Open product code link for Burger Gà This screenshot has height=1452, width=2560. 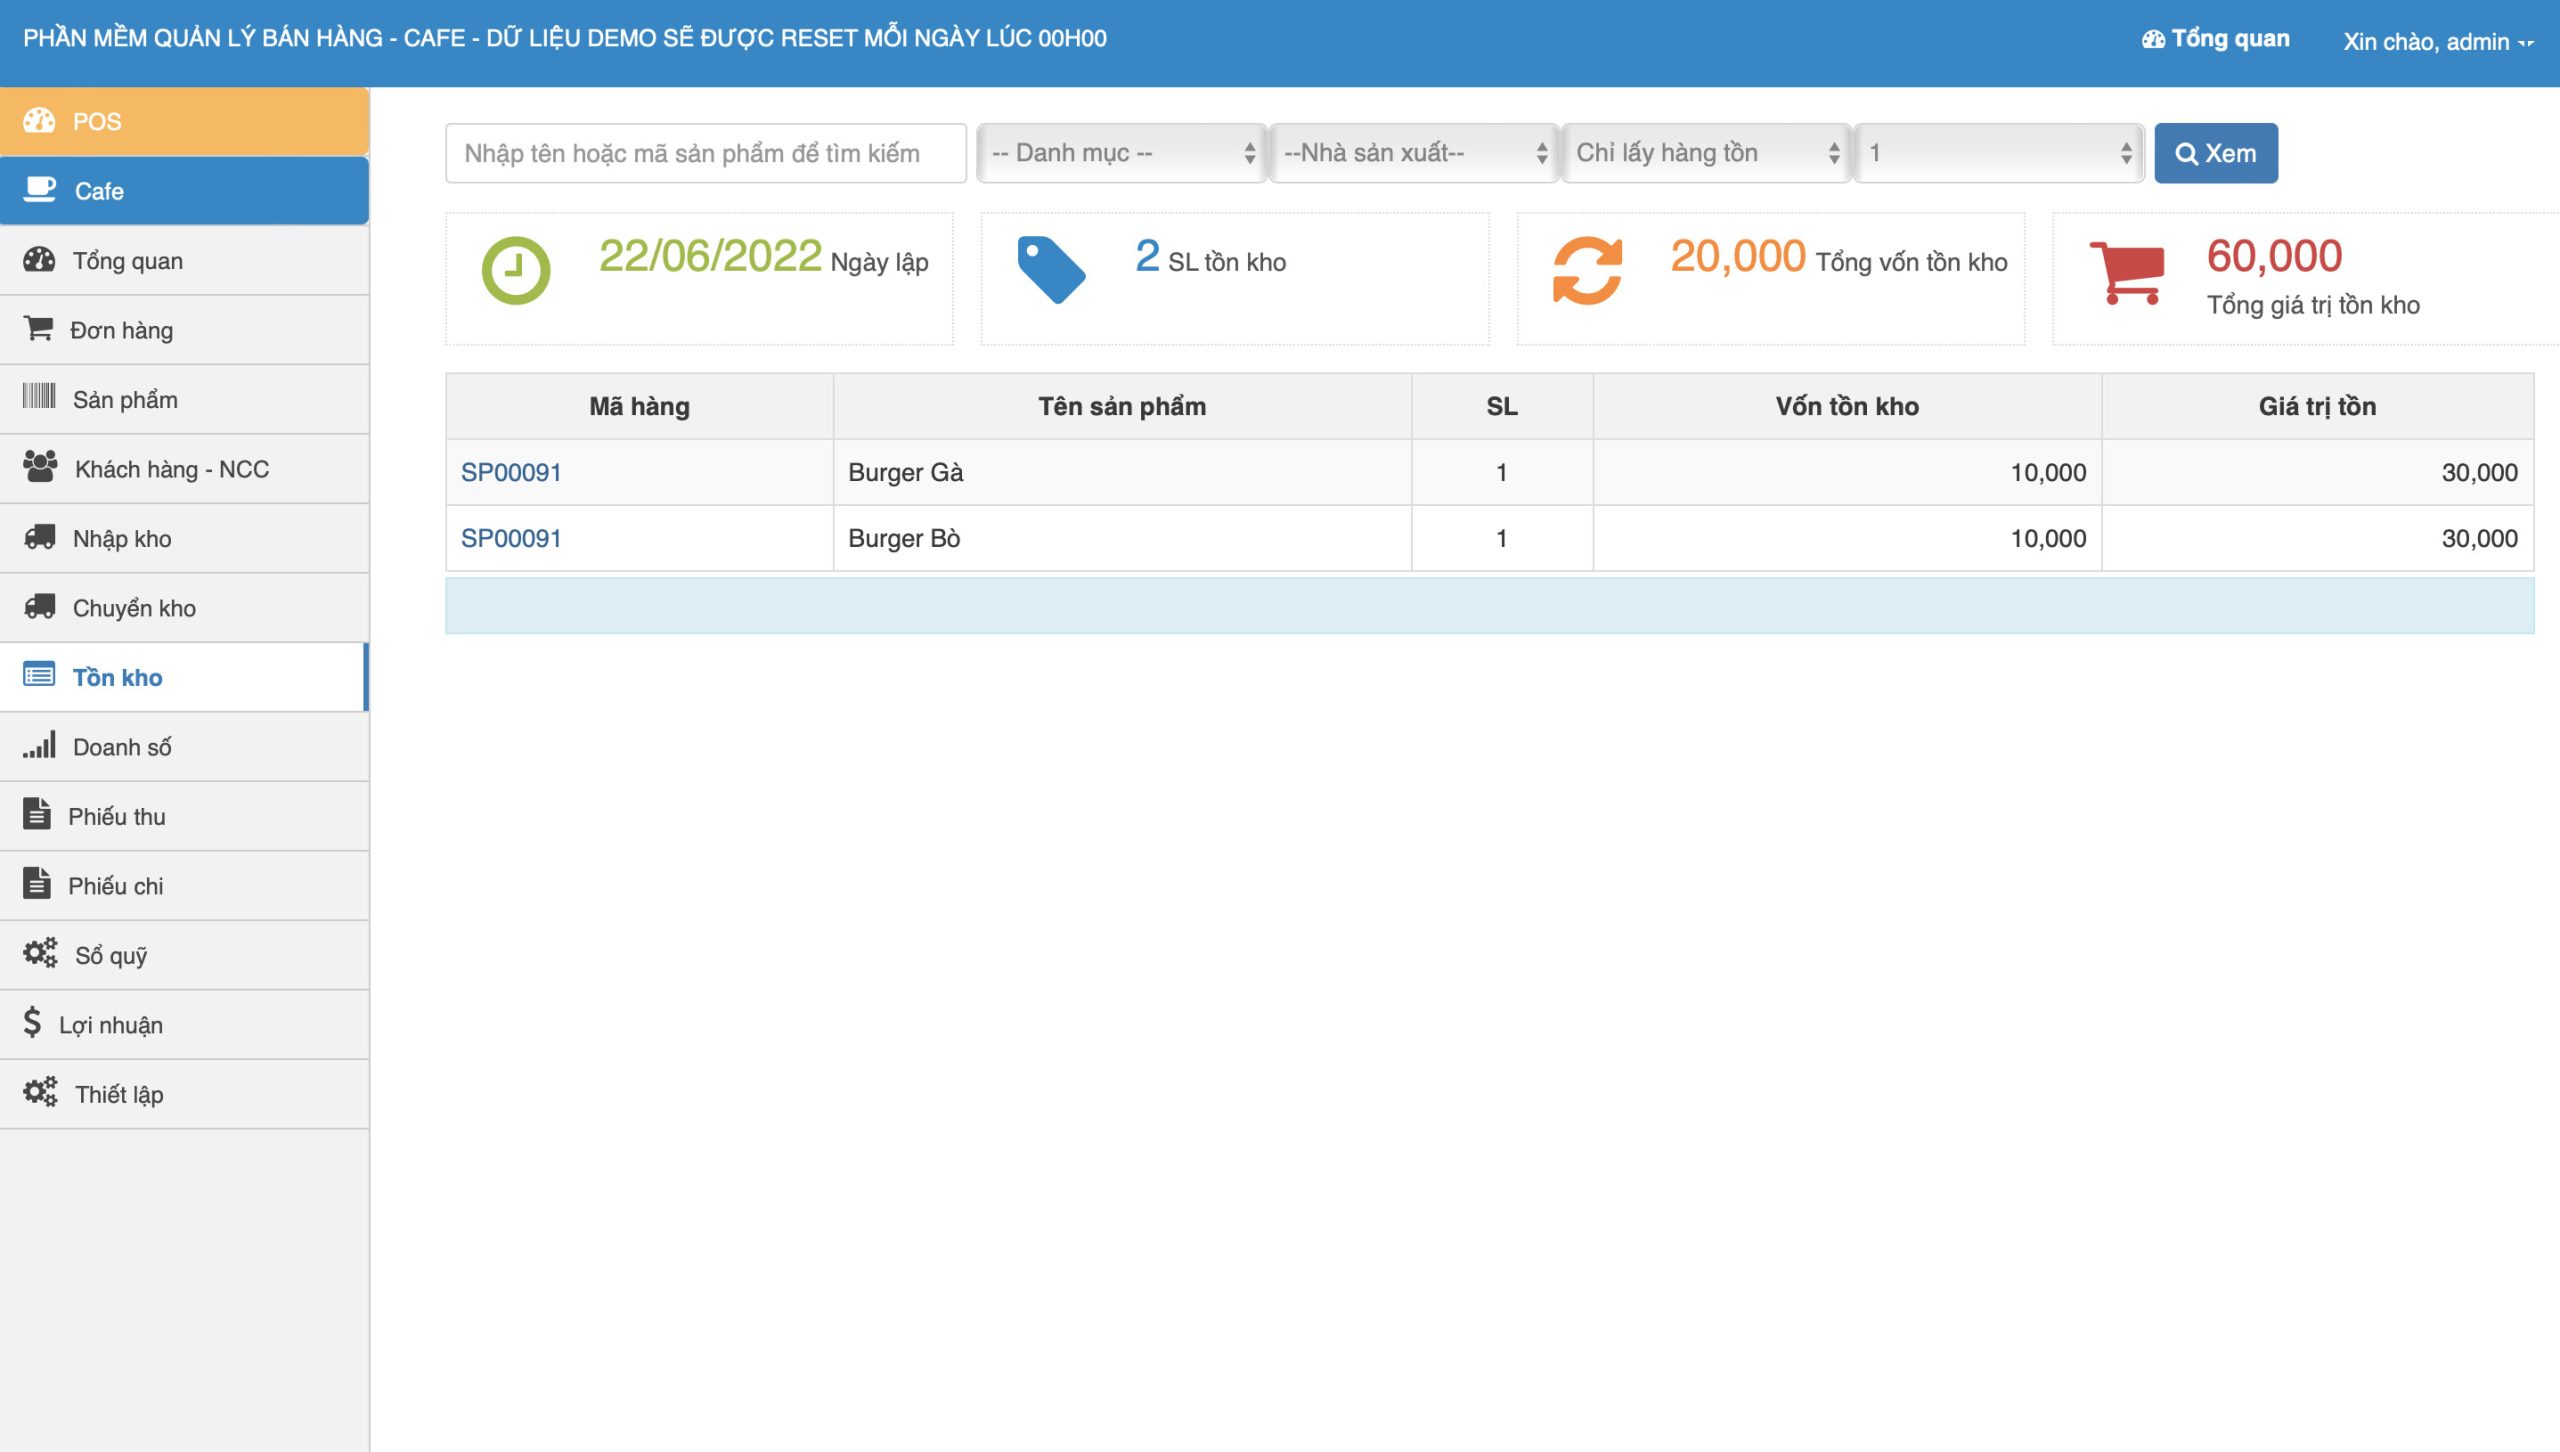[511, 472]
